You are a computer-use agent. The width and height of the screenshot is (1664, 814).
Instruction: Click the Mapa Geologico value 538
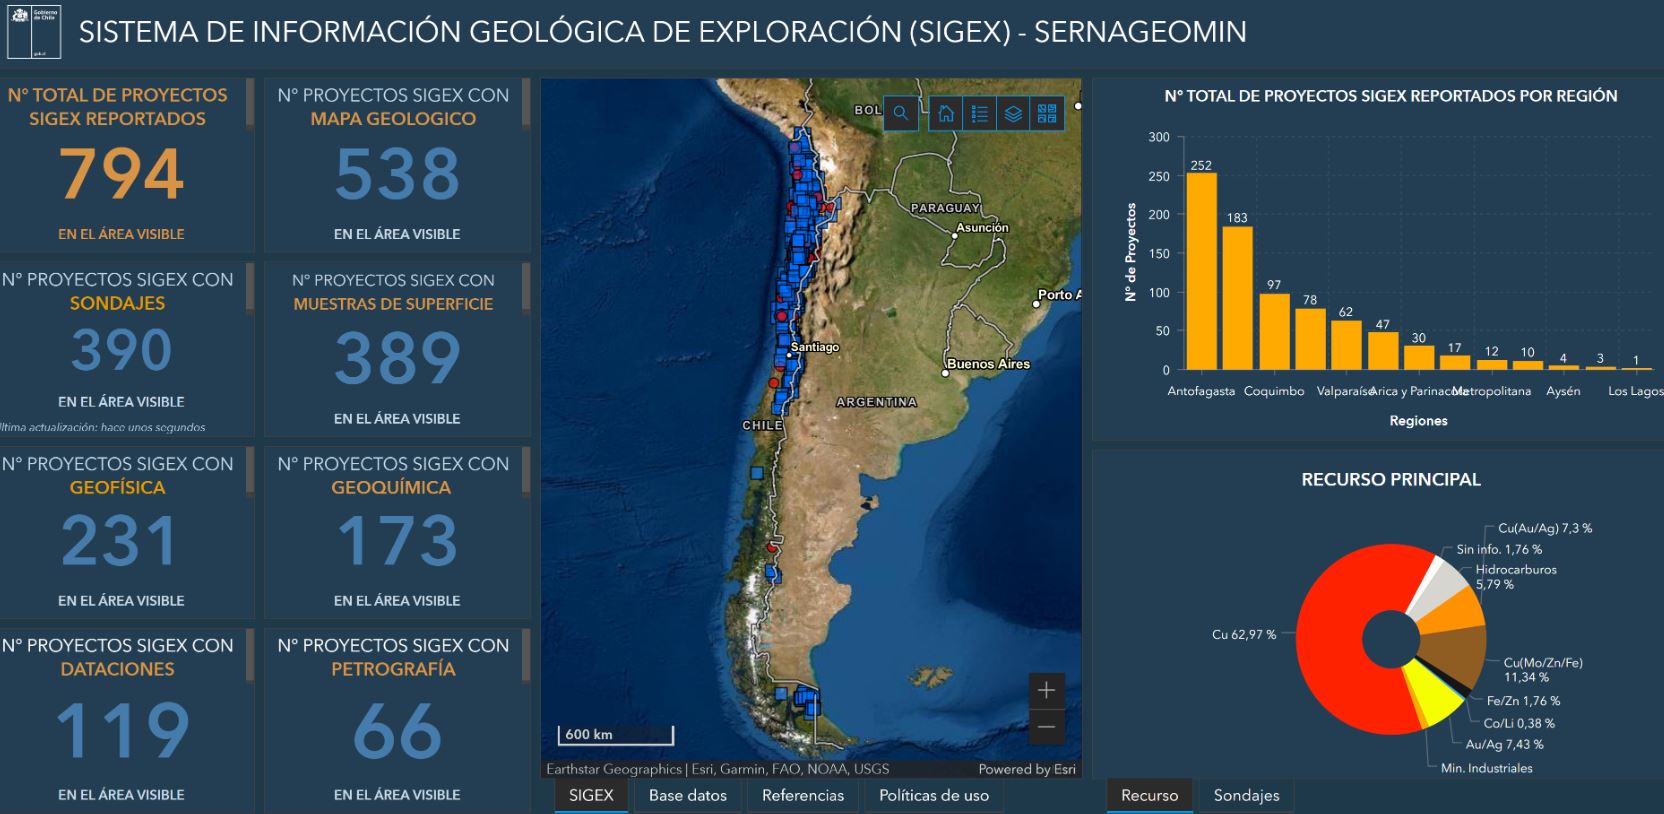tap(397, 174)
